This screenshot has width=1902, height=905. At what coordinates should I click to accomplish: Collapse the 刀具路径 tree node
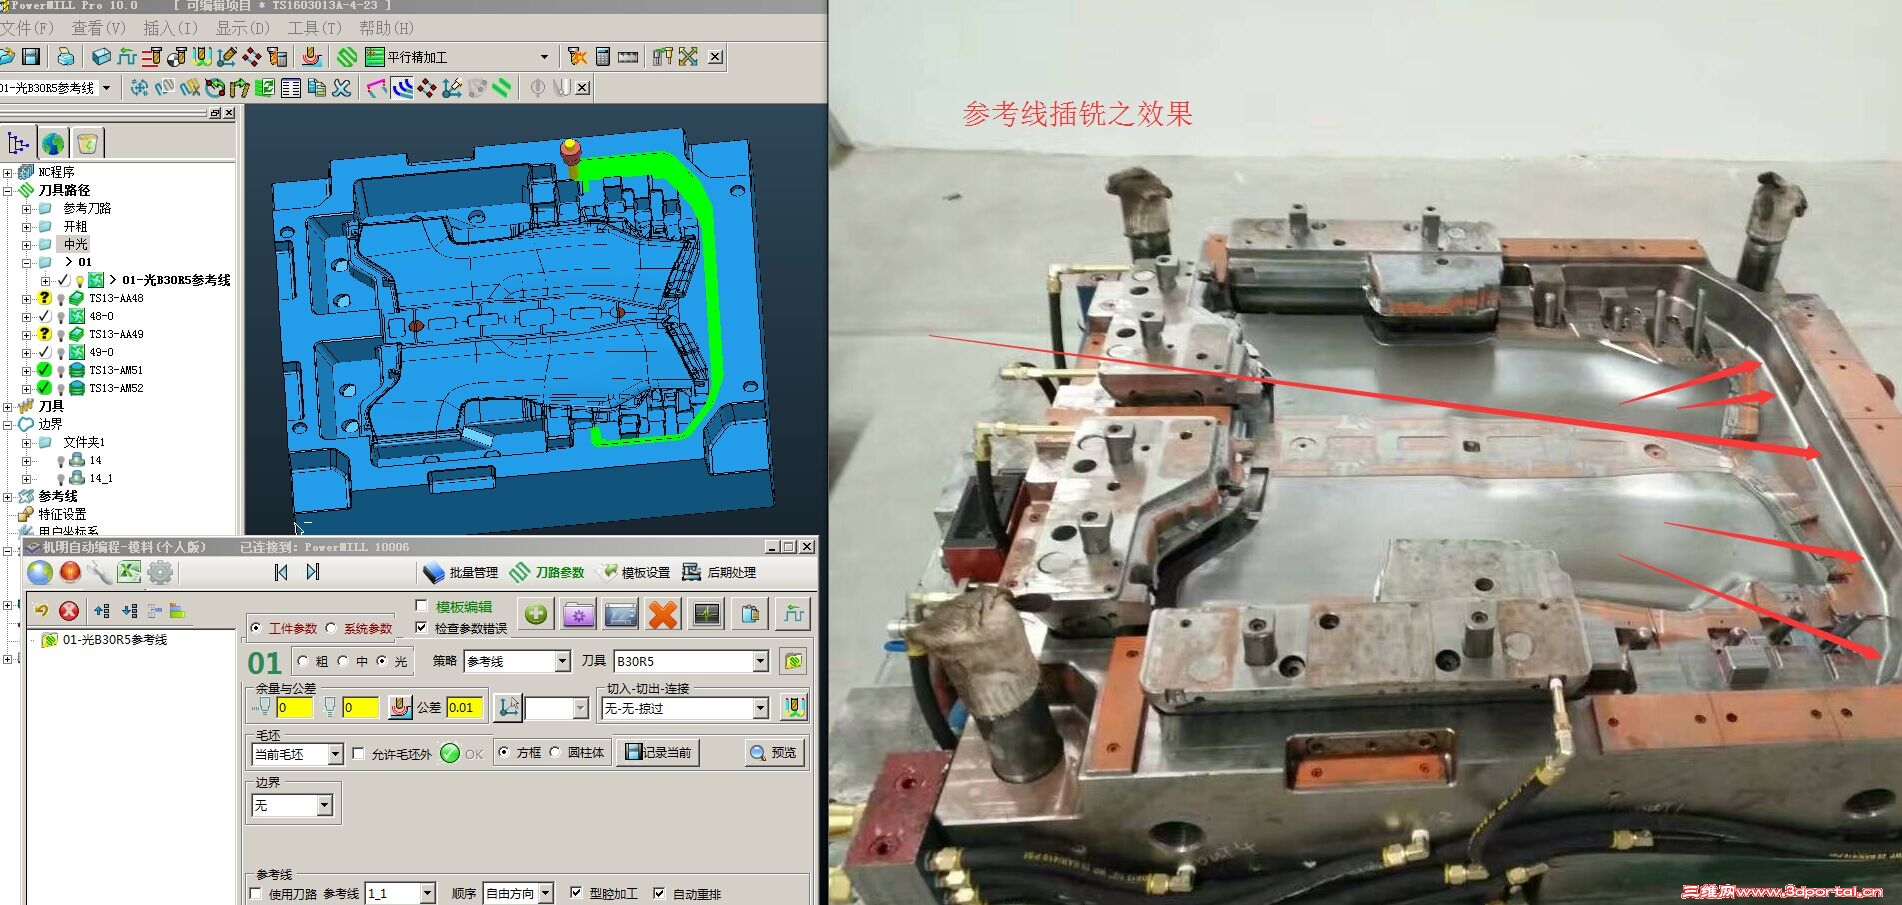coord(7,190)
